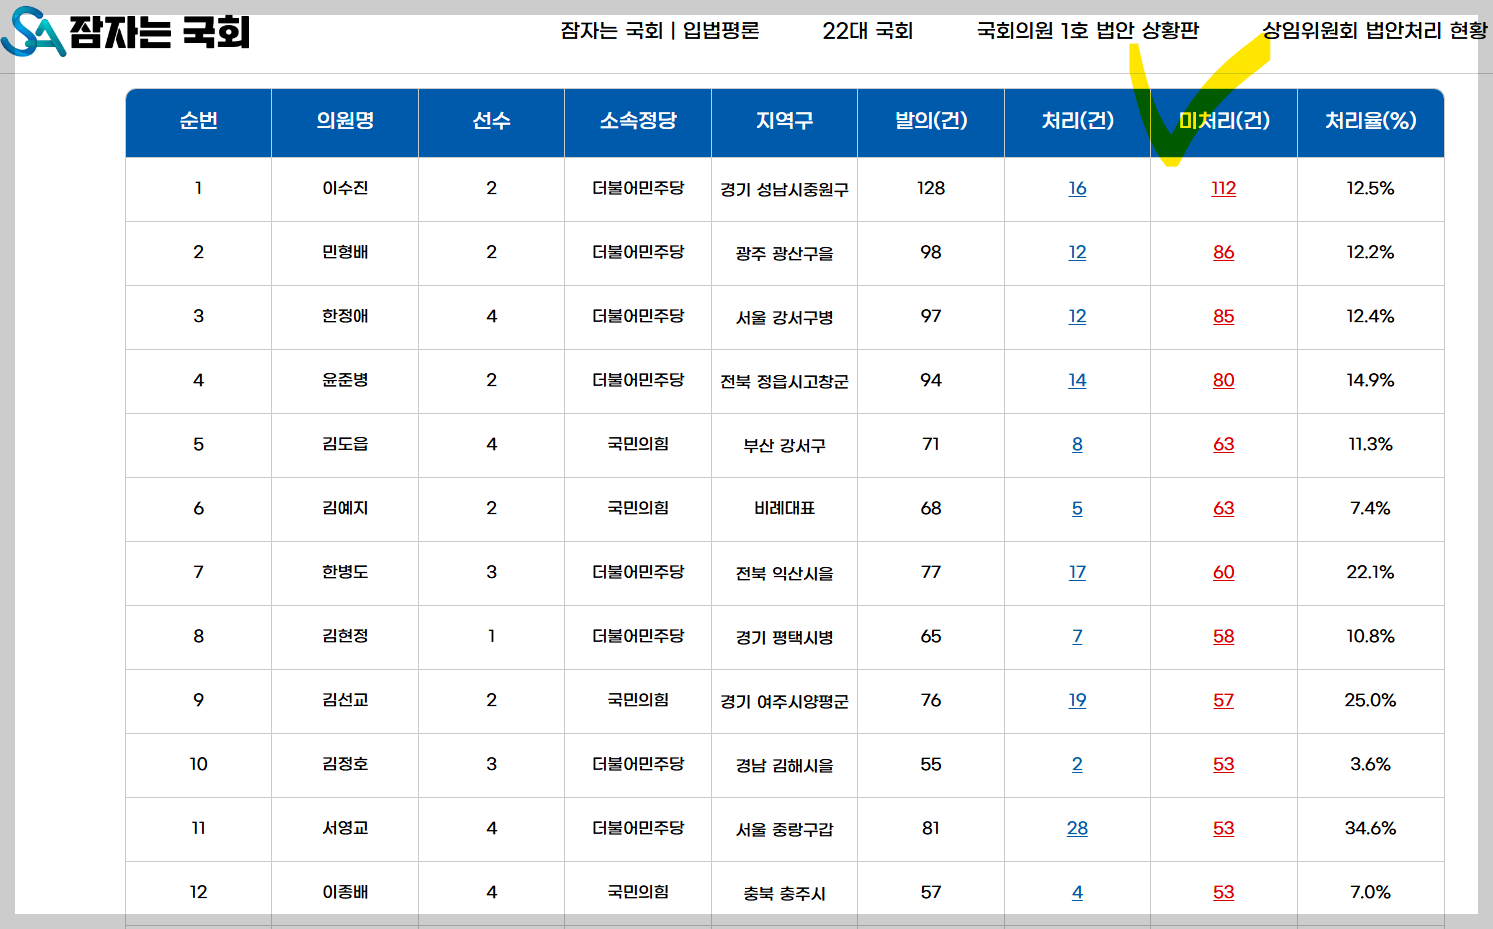
Task: Click the 순번 column header
Action: click(198, 121)
